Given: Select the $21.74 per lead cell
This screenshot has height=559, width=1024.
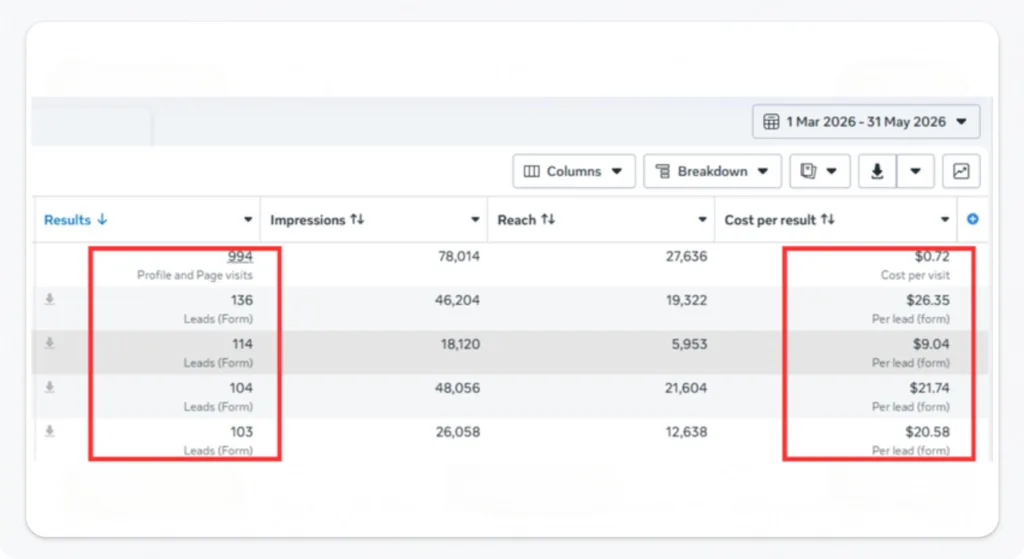Looking at the screenshot, I should click(929, 388).
